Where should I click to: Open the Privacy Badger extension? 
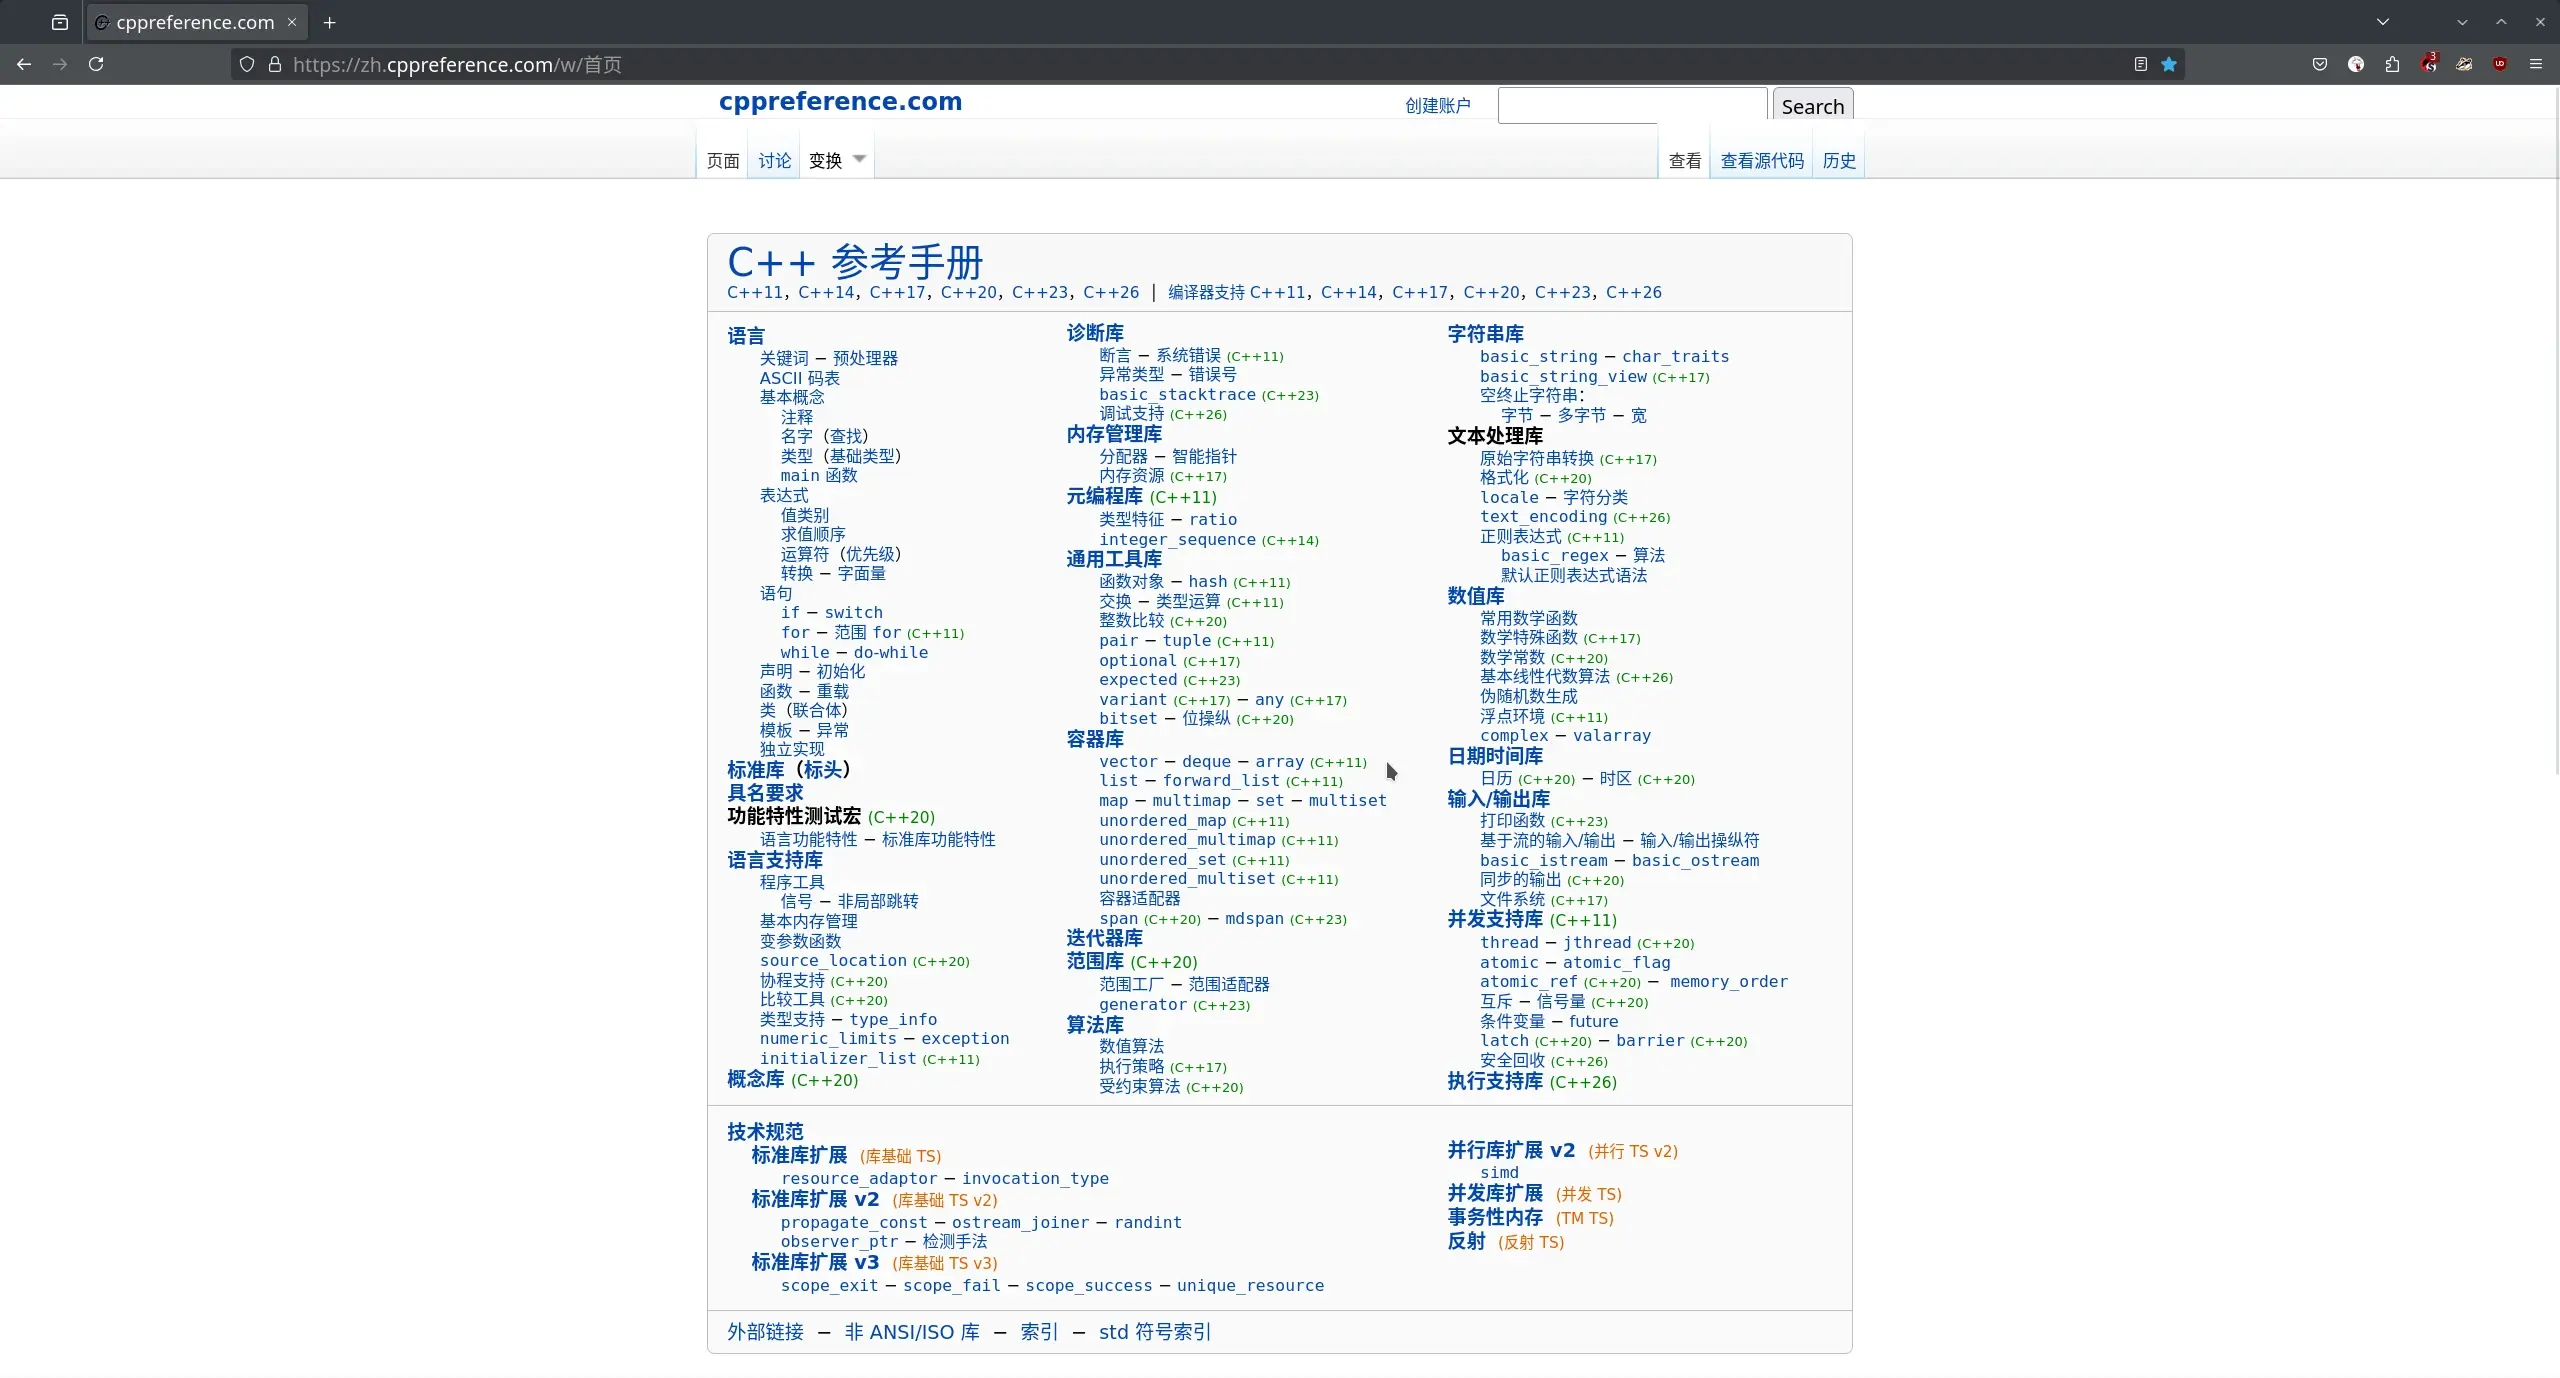2464,64
